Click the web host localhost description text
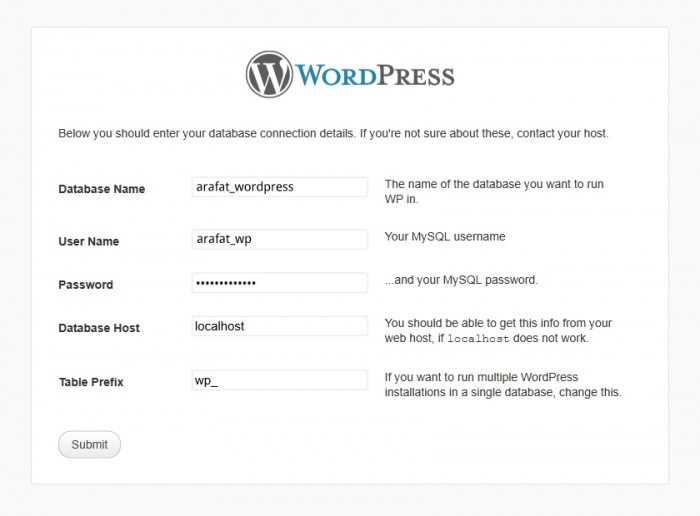Viewport: 700px width, 516px height. (x=498, y=331)
